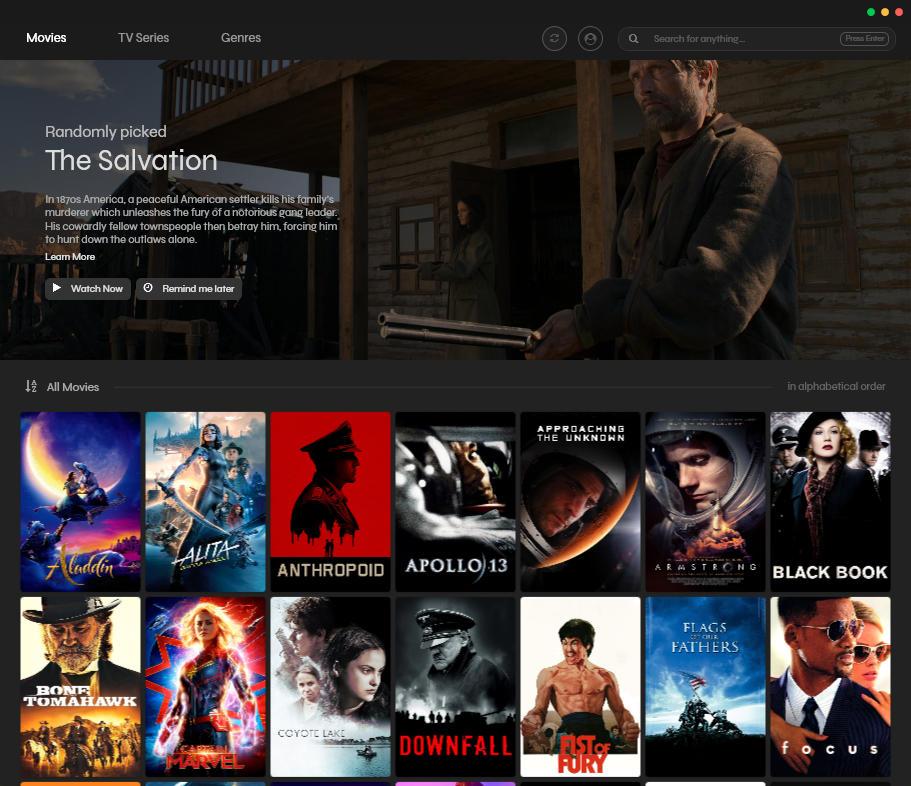This screenshot has width=911, height=786.
Task: Focus the Search for anything field
Action: point(756,38)
